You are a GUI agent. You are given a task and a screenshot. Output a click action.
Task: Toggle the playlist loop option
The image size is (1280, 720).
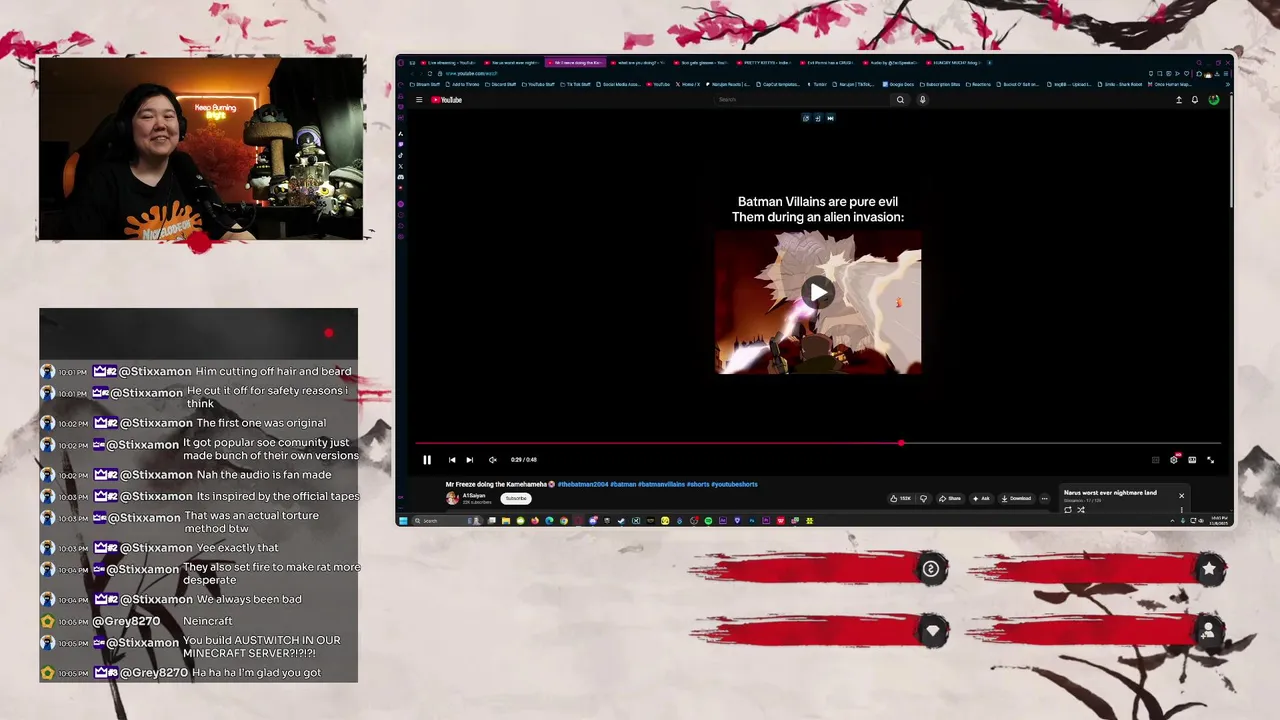point(1067,510)
